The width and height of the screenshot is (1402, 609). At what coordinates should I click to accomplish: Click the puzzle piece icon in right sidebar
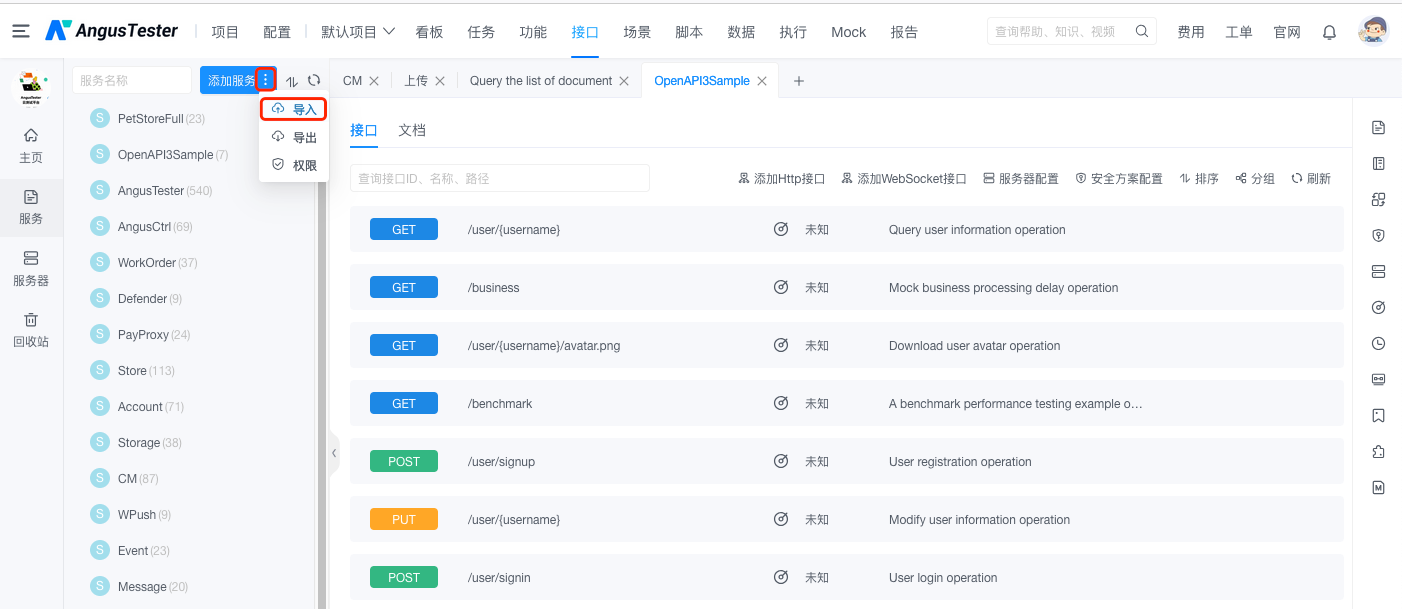(x=1378, y=451)
